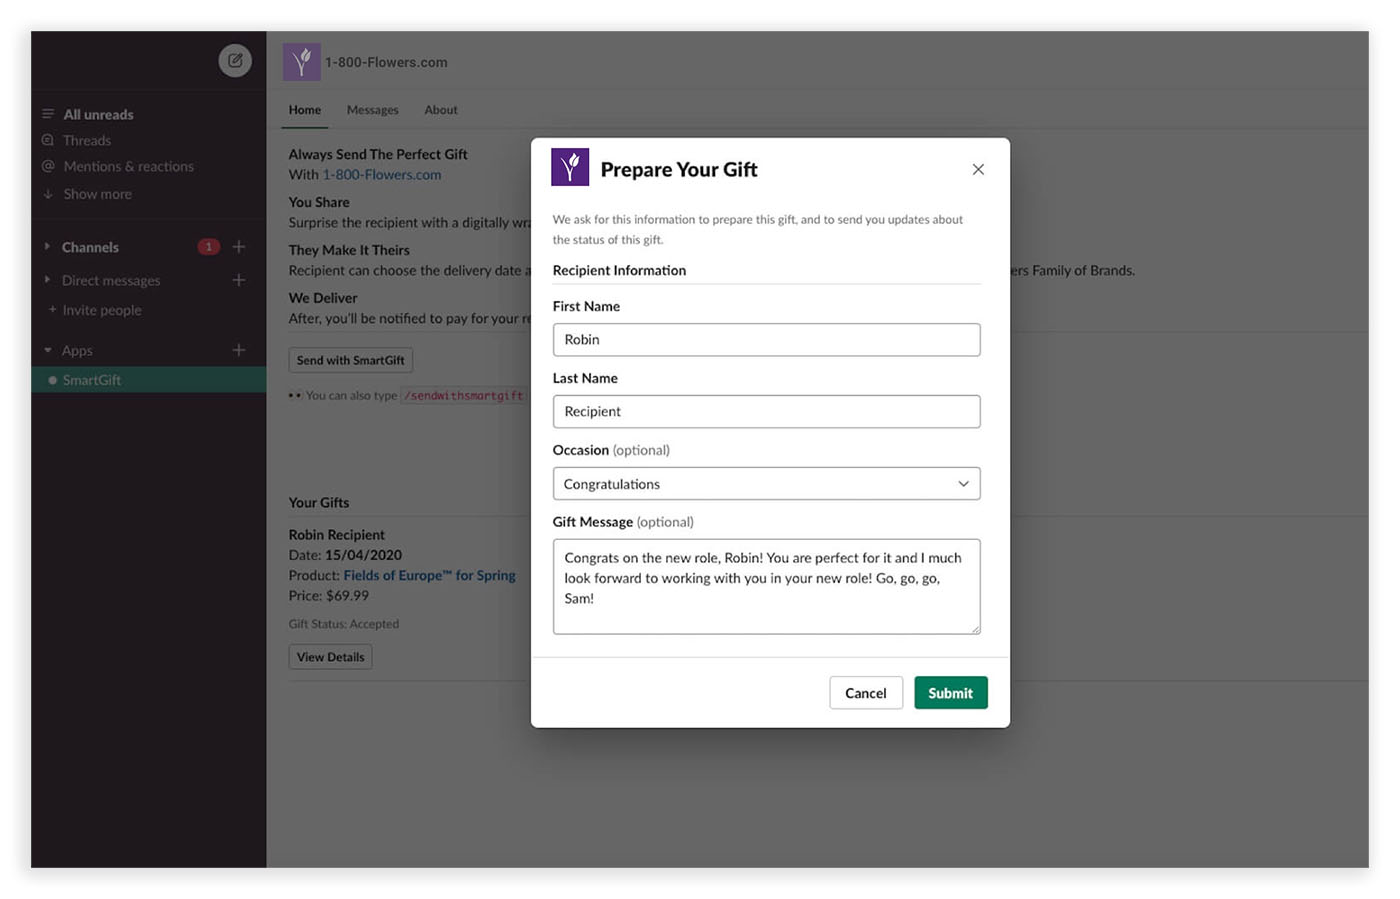1400x899 pixels.
Task: Click the Gift Status: Accepted text
Action: point(343,624)
